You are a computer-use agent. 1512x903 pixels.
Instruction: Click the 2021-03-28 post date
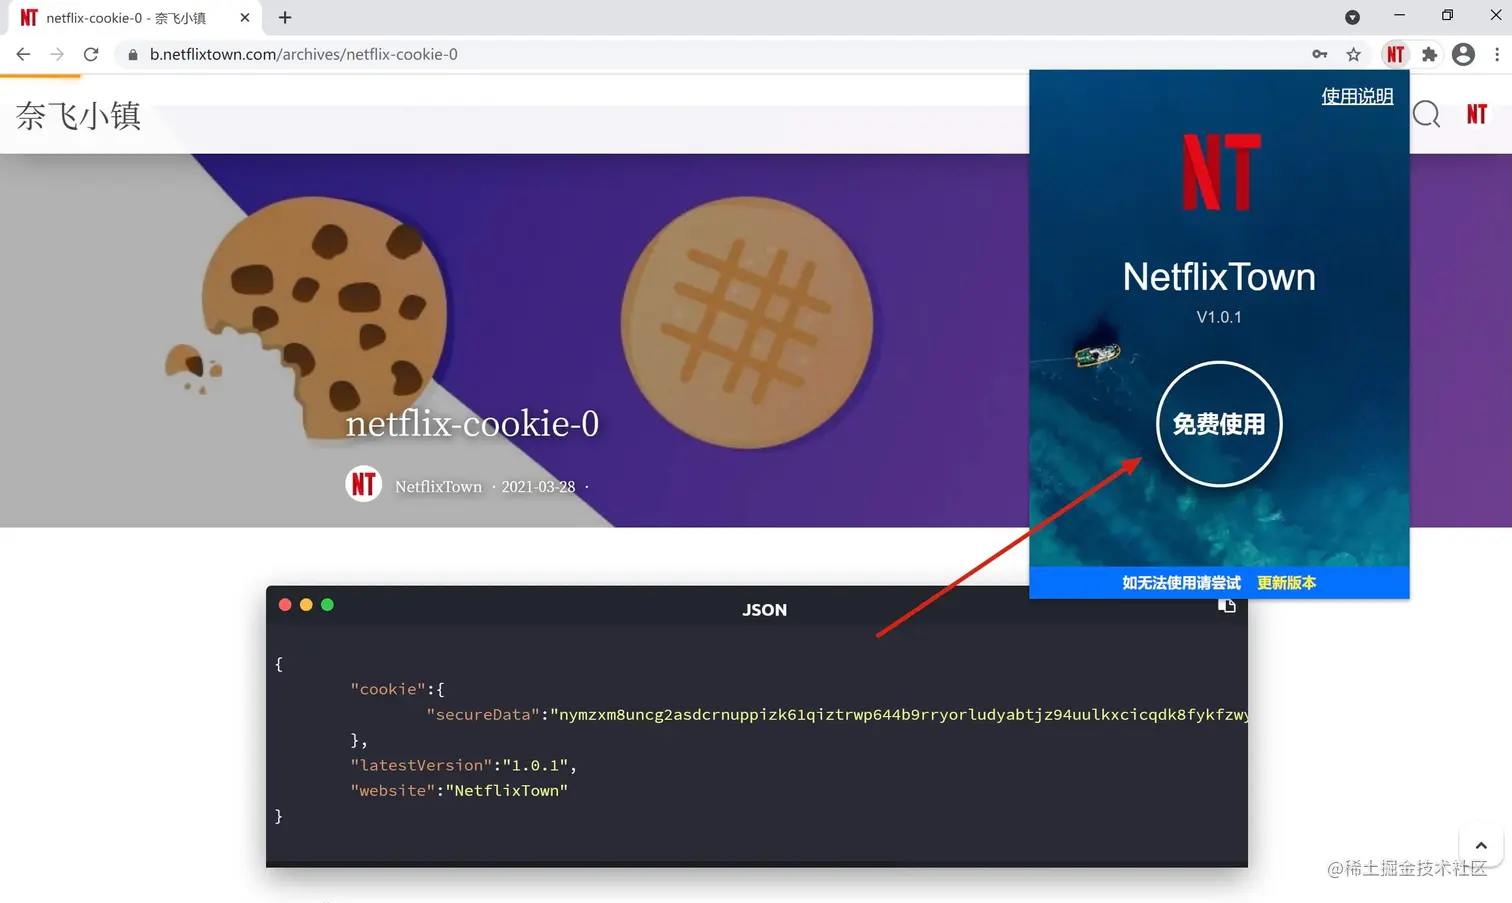pyautogui.click(x=538, y=486)
